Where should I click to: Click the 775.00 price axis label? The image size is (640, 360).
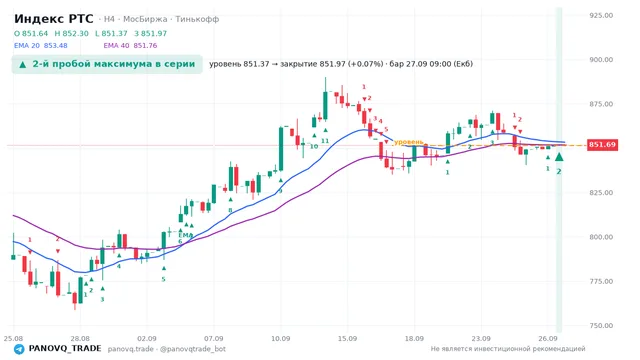[601, 282]
